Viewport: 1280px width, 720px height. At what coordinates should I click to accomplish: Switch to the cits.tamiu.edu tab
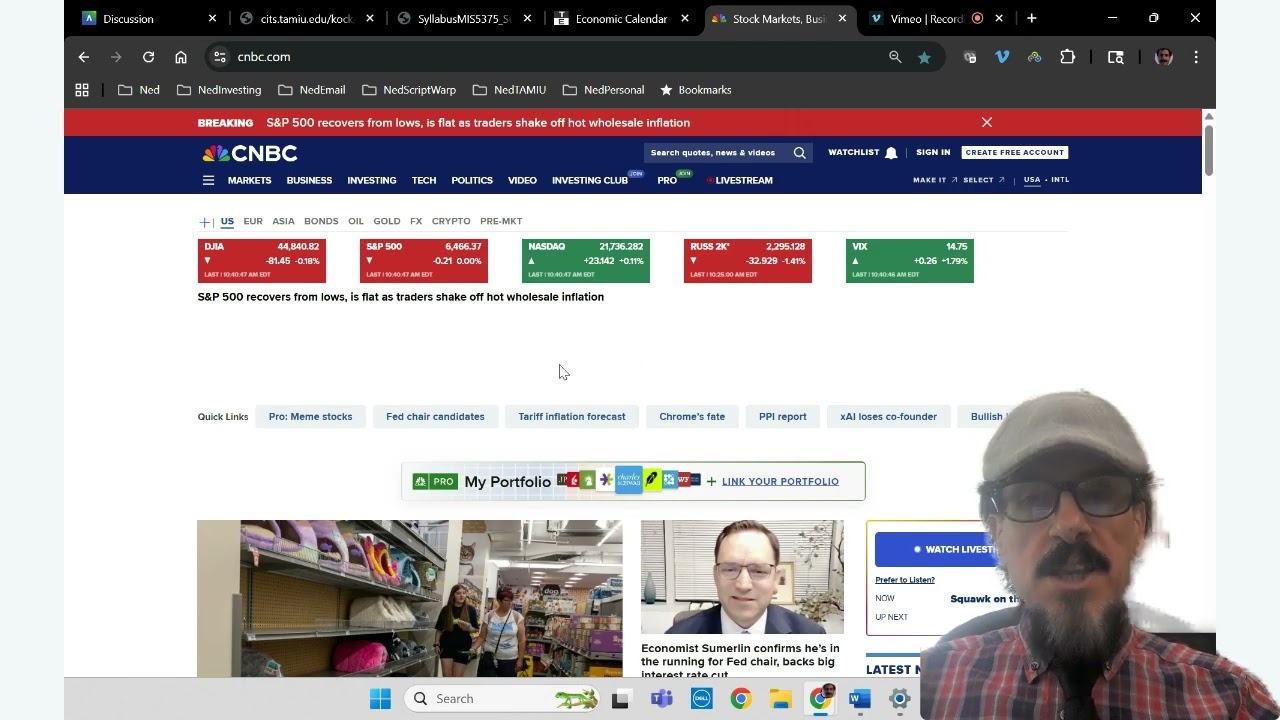tap(305, 18)
